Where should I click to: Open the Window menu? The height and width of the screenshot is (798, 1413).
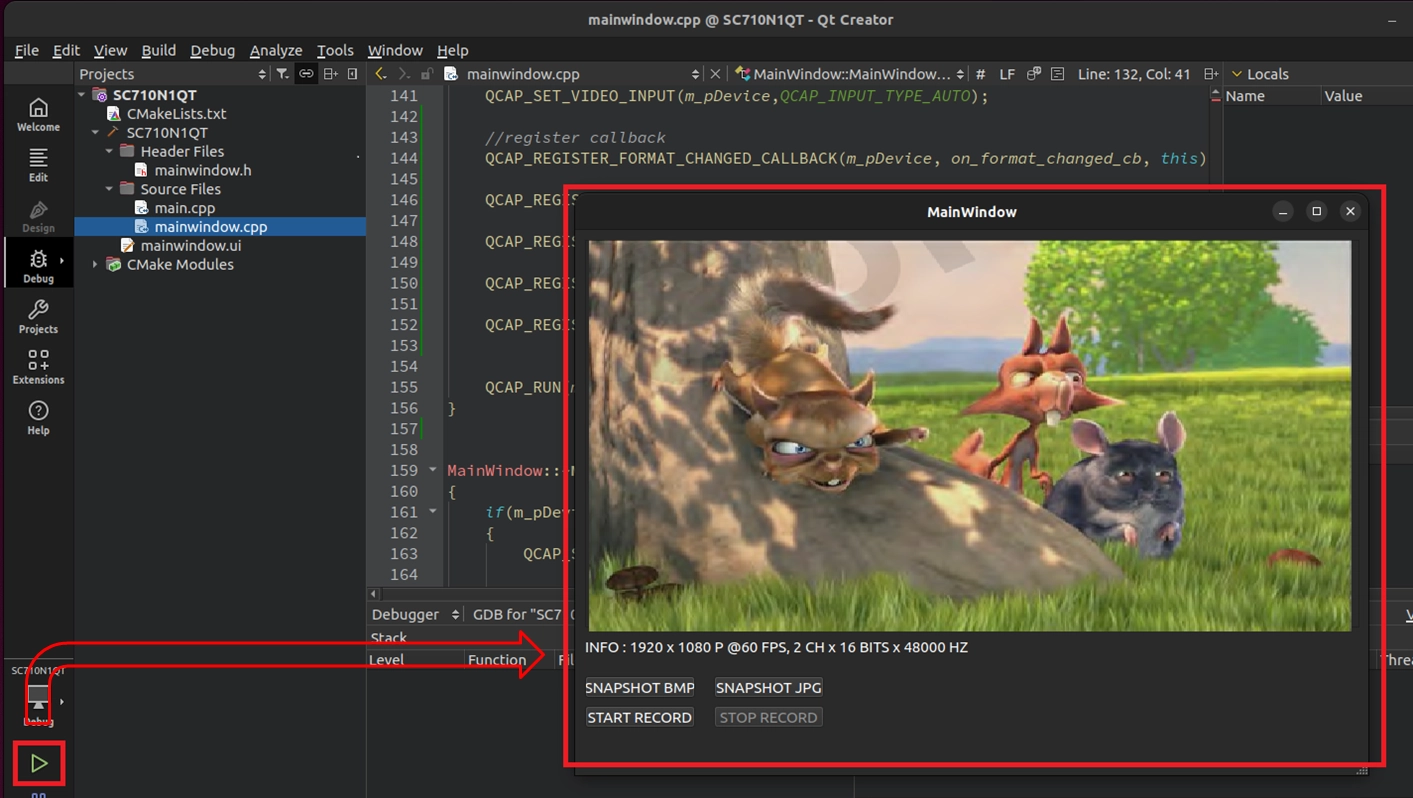click(395, 50)
